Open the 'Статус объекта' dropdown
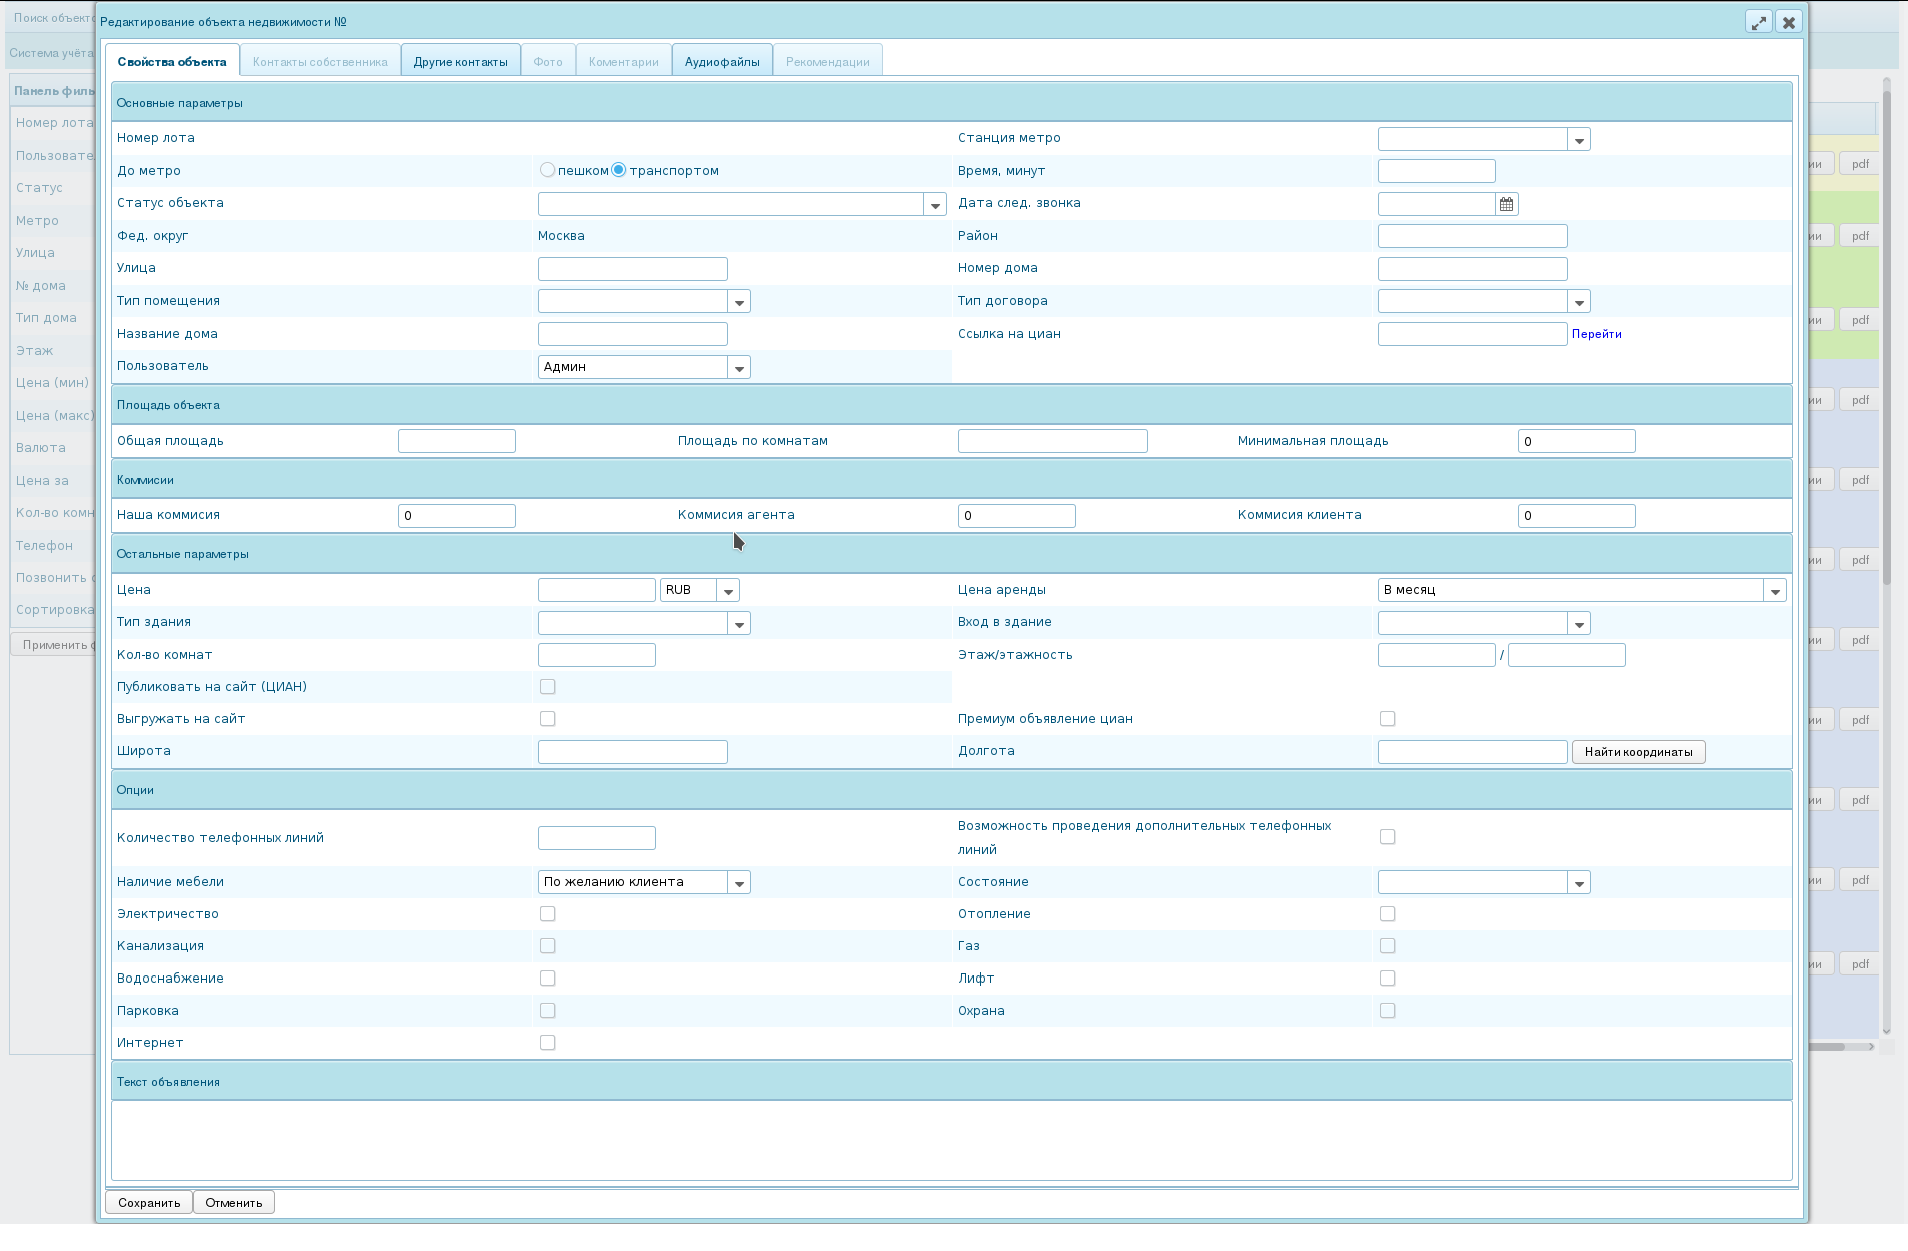1908x1251 pixels. click(x=935, y=205)
